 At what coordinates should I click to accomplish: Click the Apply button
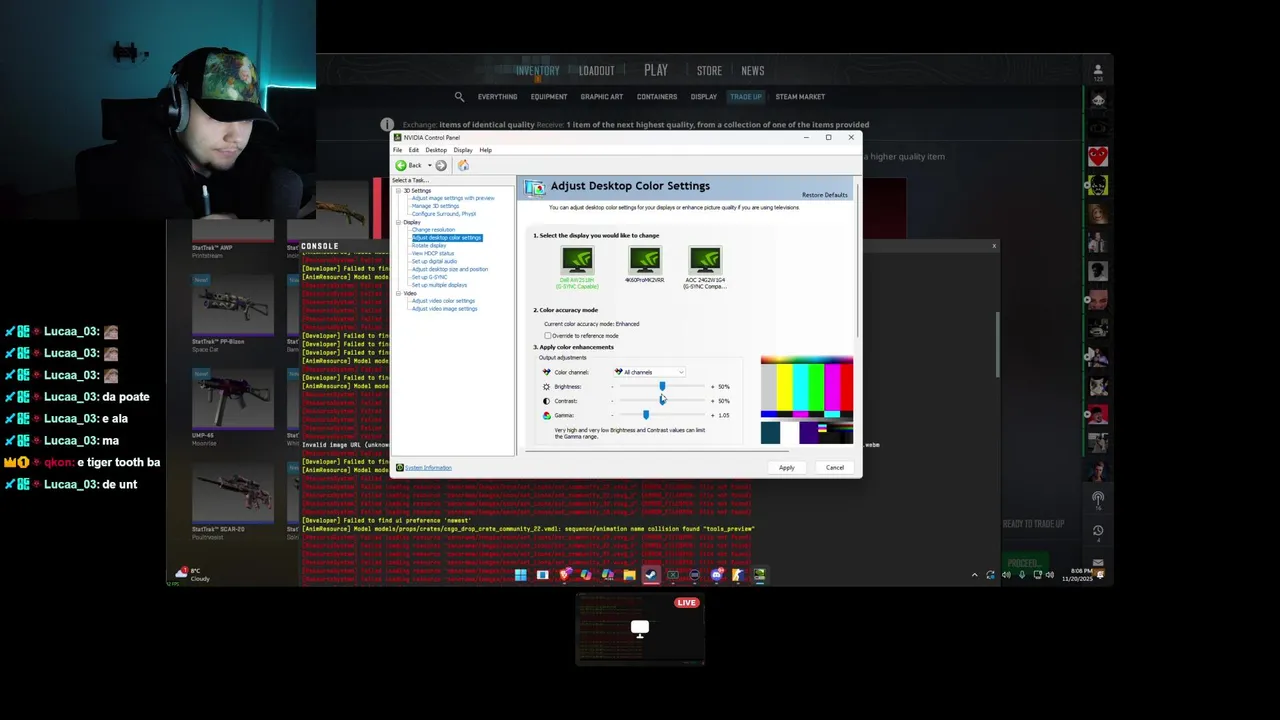coord(787,467)
